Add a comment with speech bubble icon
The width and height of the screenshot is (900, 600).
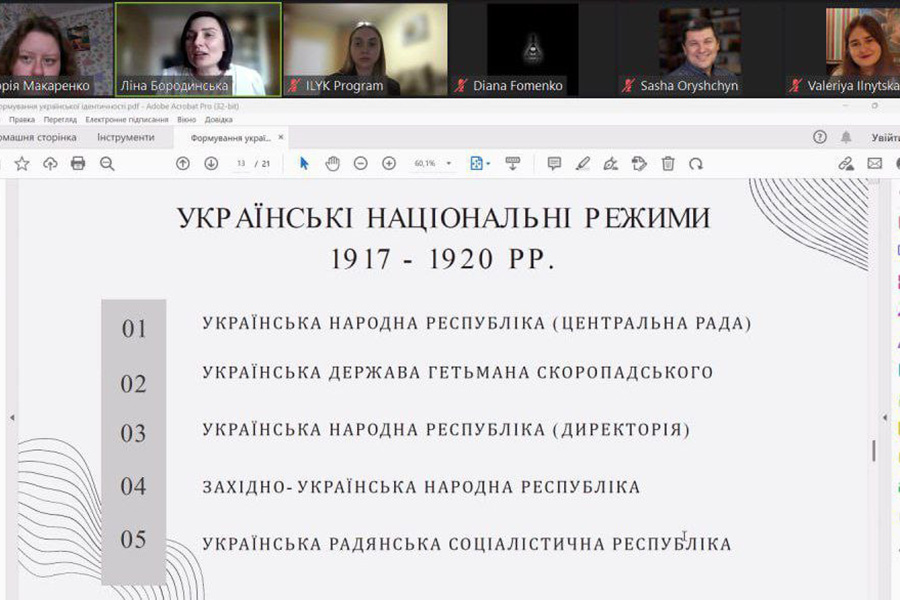click(554, 164)
